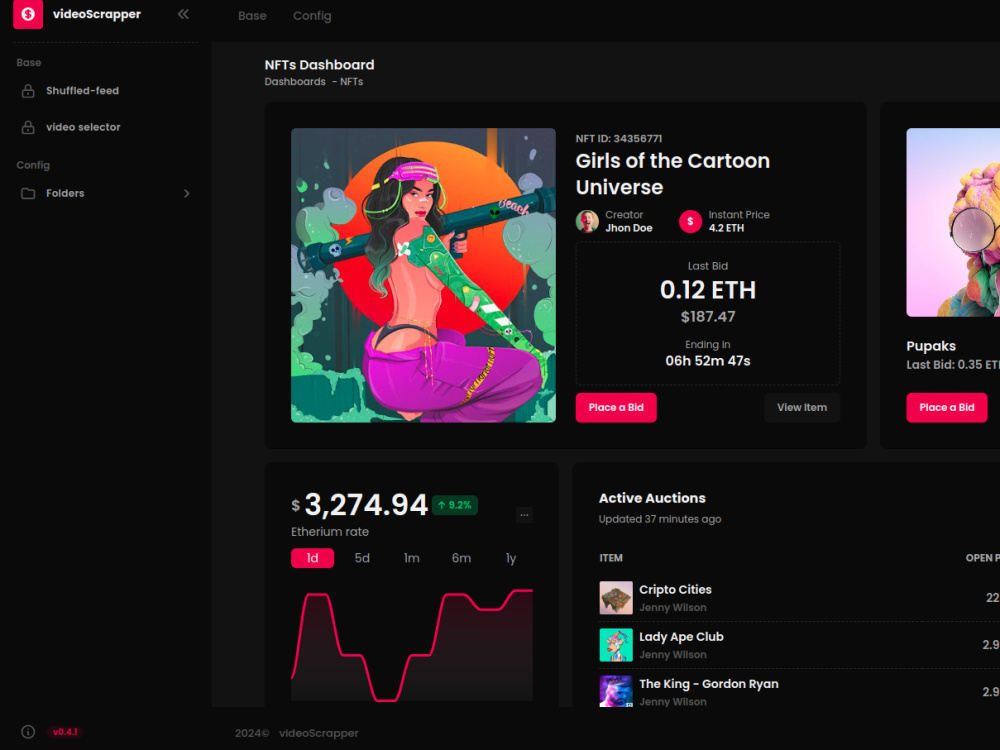Open the Girls of the Cartoon Universe artwork
Screen dimensions: 1000x750
tap(423, 276)
